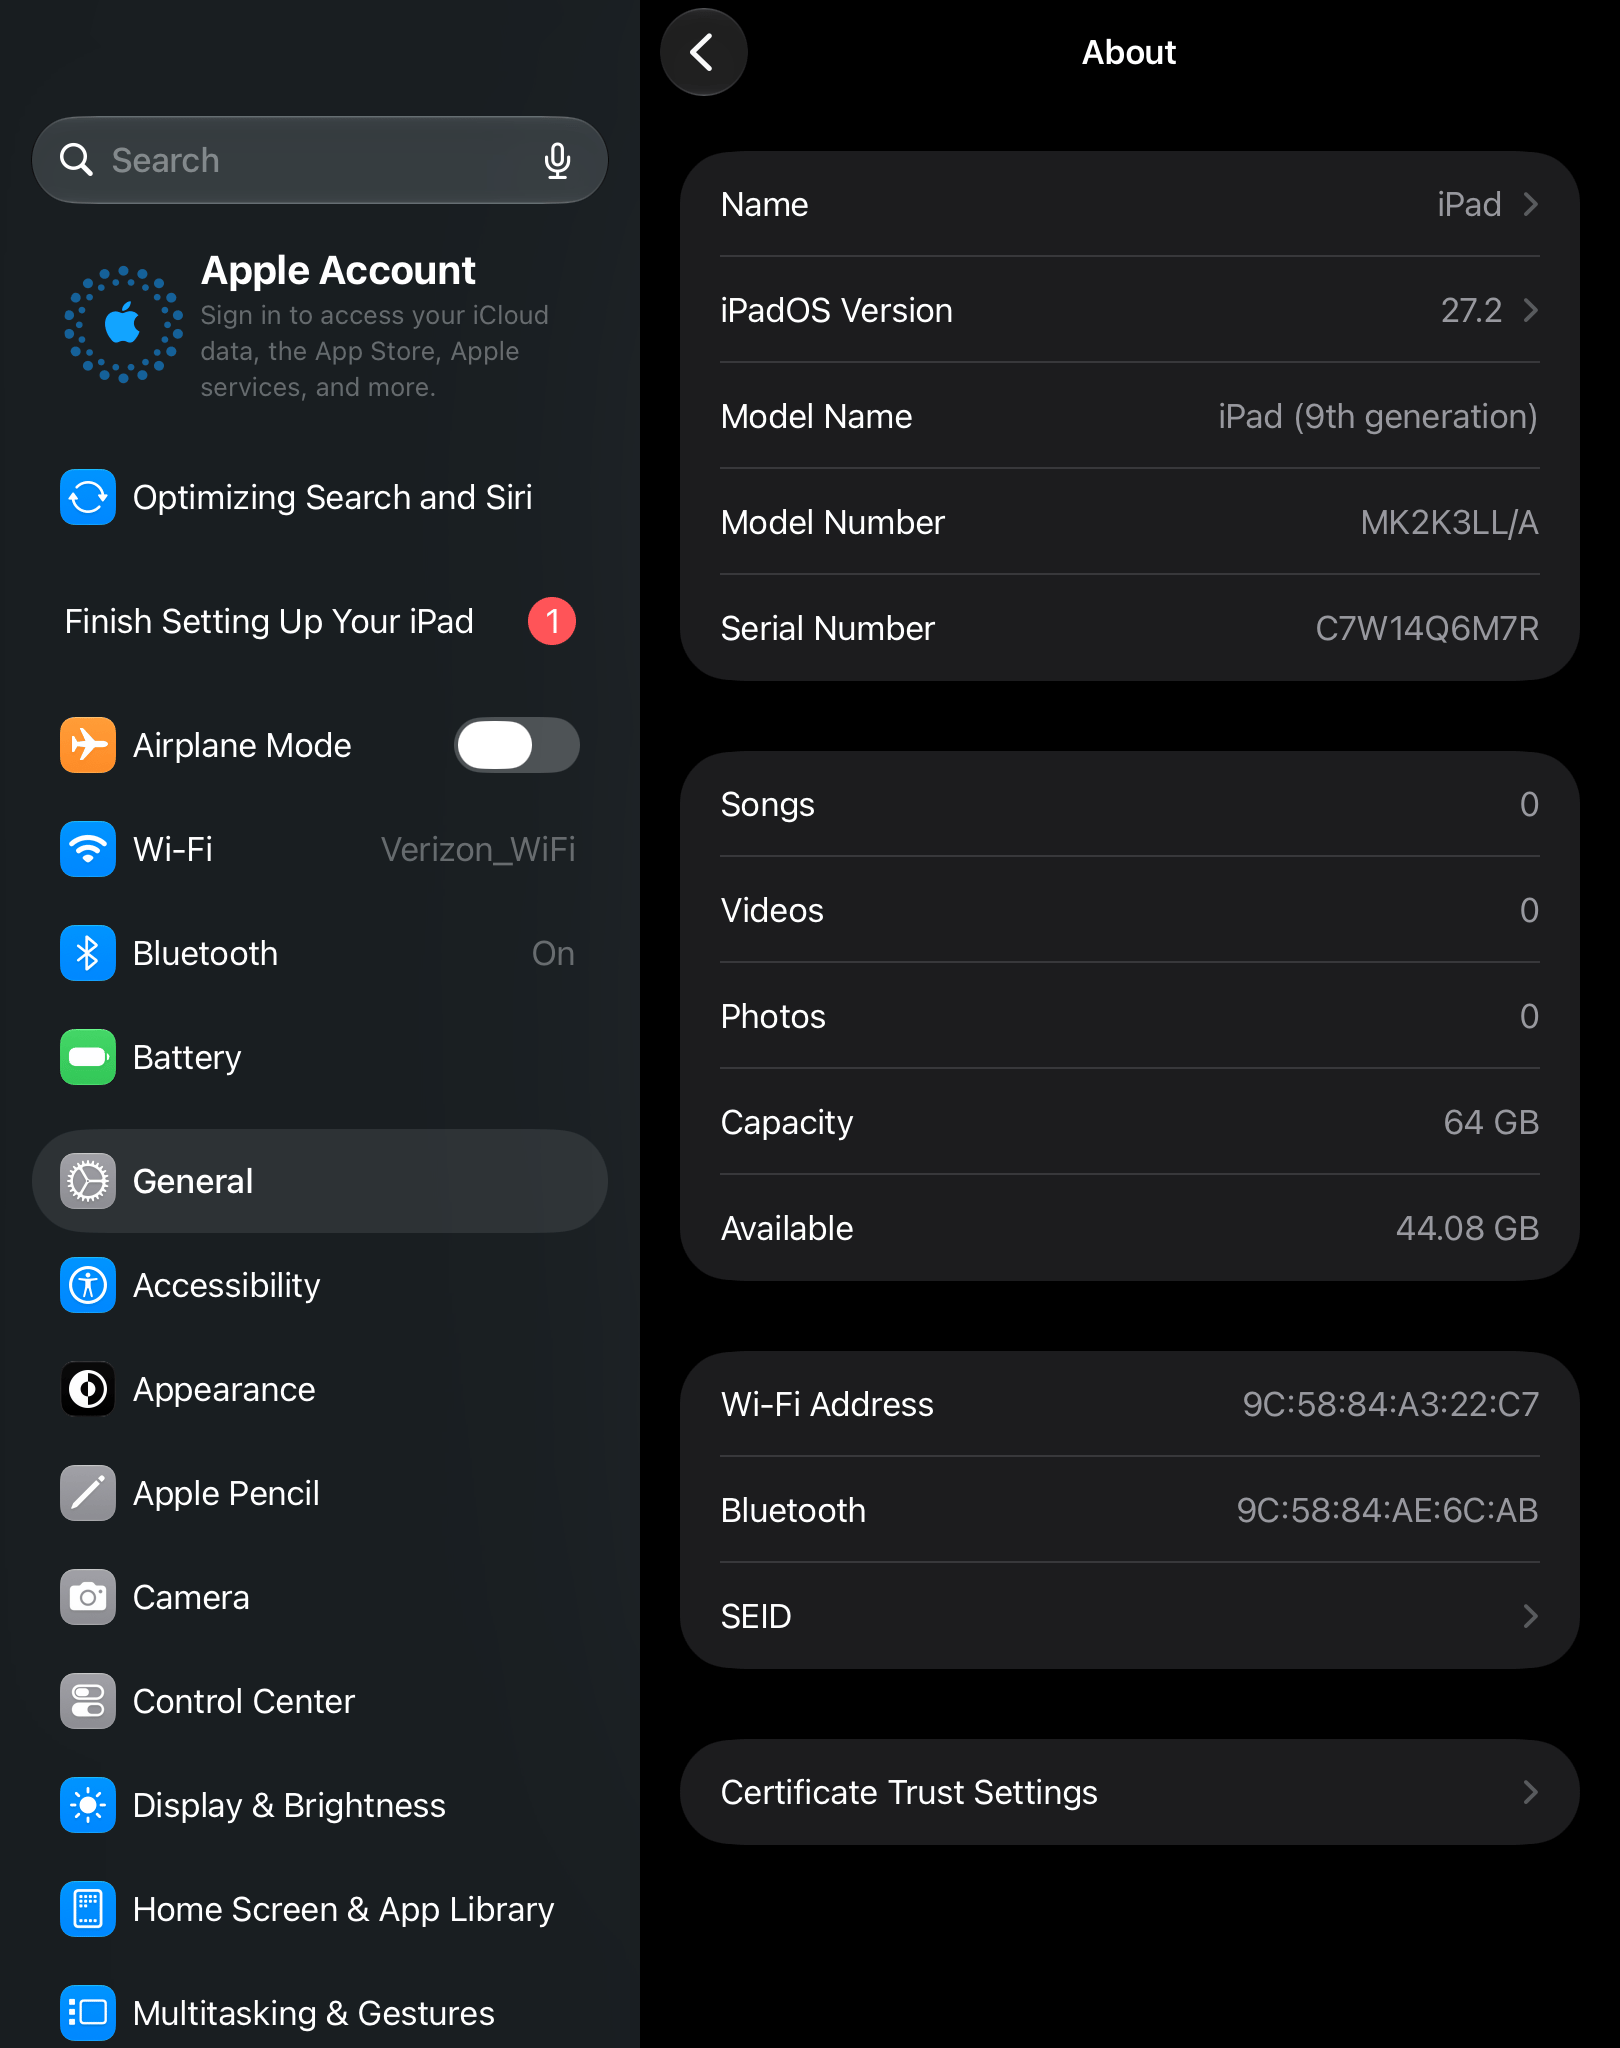Tap the Appearance icon
Image resolution: width=1620 pixels, height=2048 pixels.
pyautogui.click(x=88, y=1389)
